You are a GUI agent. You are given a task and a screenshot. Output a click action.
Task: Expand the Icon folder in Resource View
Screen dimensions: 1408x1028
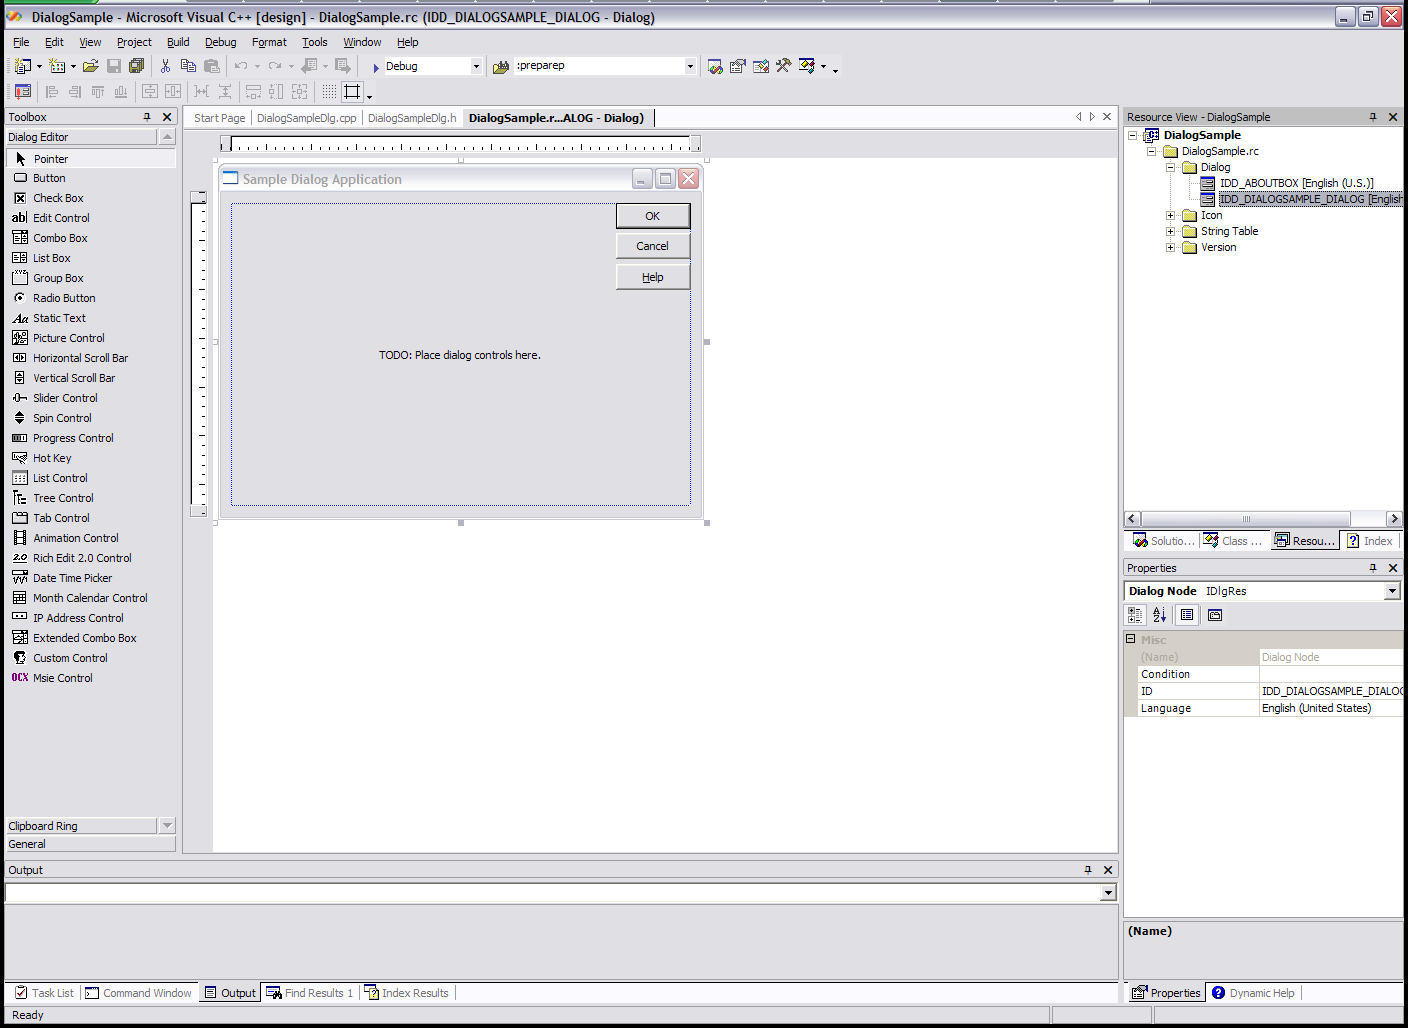pos(1170,215)
